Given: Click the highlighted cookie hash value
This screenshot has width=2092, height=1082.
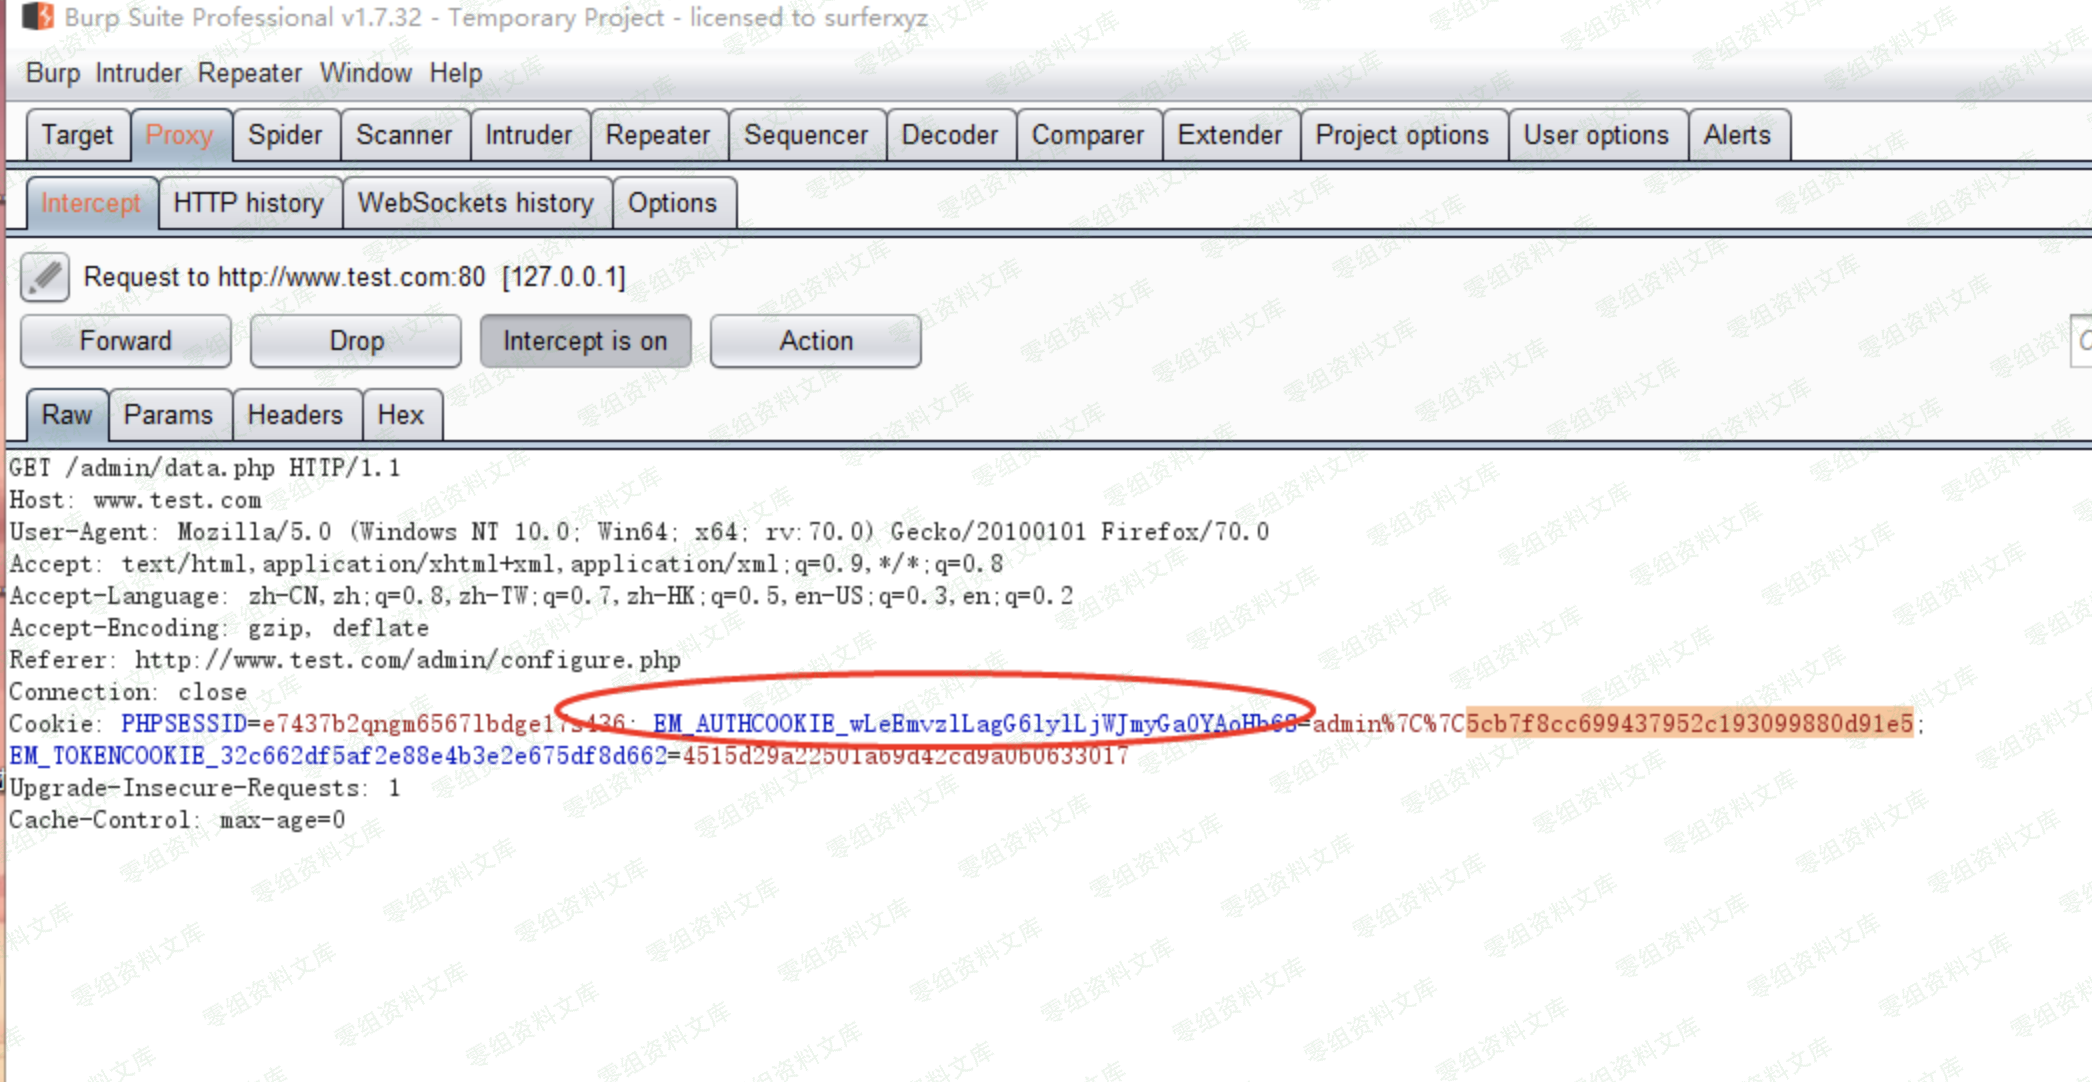Looking at the screenshot, I should pos(1688,723).
